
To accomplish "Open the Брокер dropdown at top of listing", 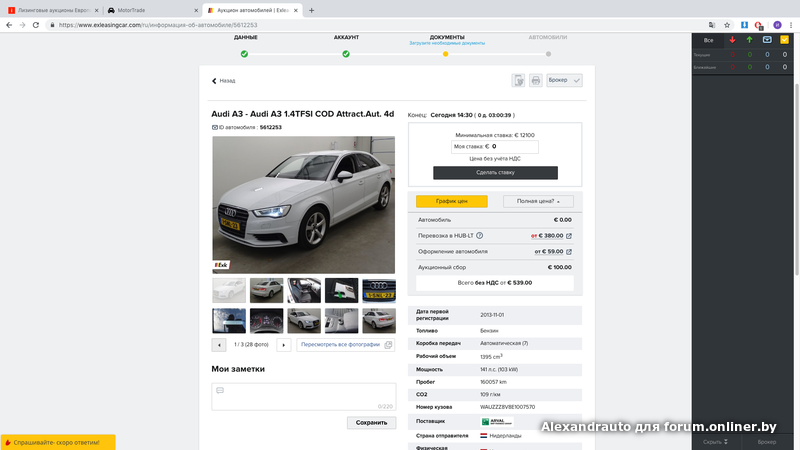I will coord(564,80).
